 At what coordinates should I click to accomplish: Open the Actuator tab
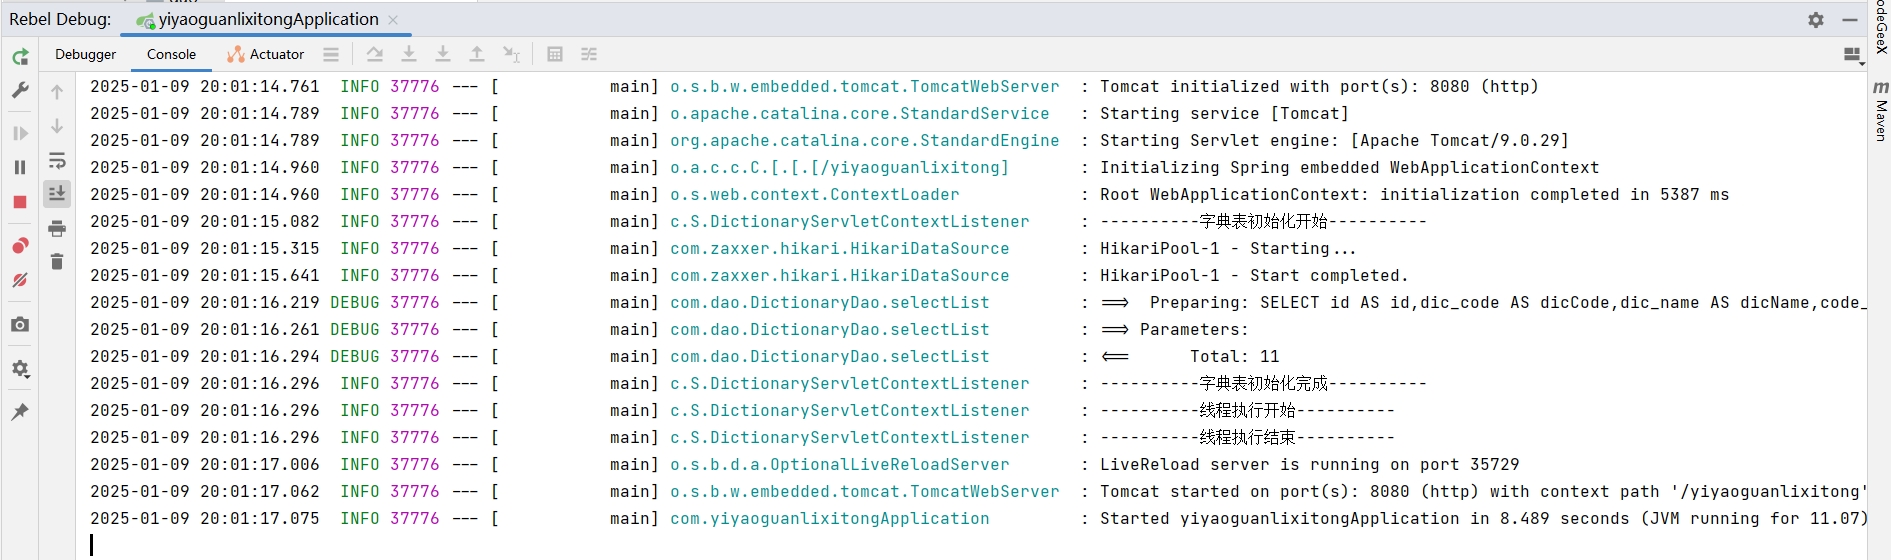pyautogui.click(x=266, y=55)
